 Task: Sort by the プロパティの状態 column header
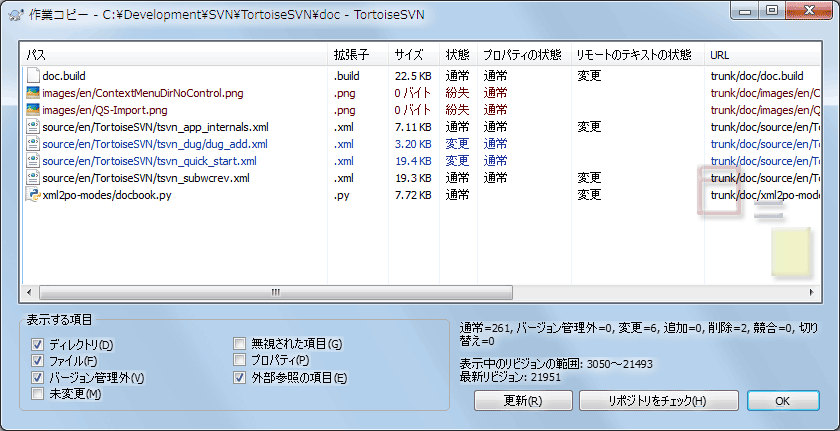tap(523, 55)
